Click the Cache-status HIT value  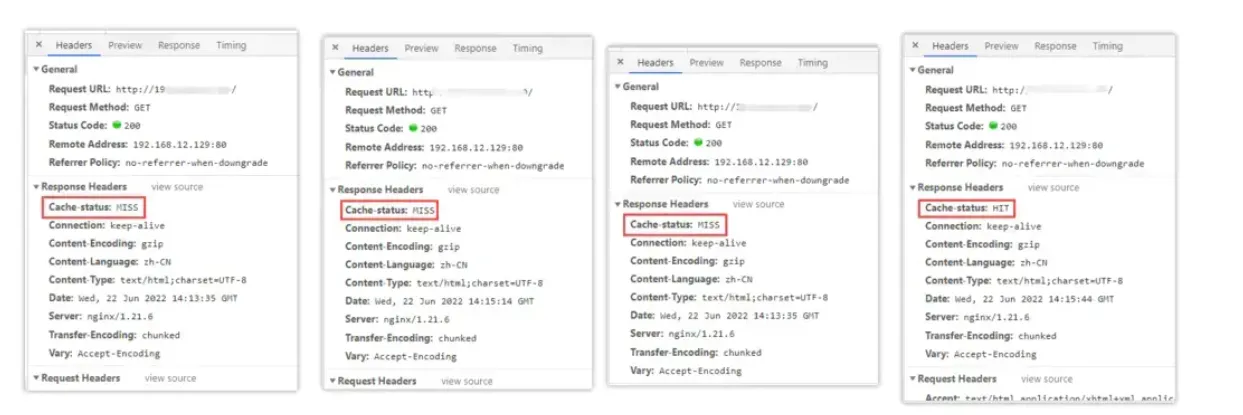pos(1004,208)
